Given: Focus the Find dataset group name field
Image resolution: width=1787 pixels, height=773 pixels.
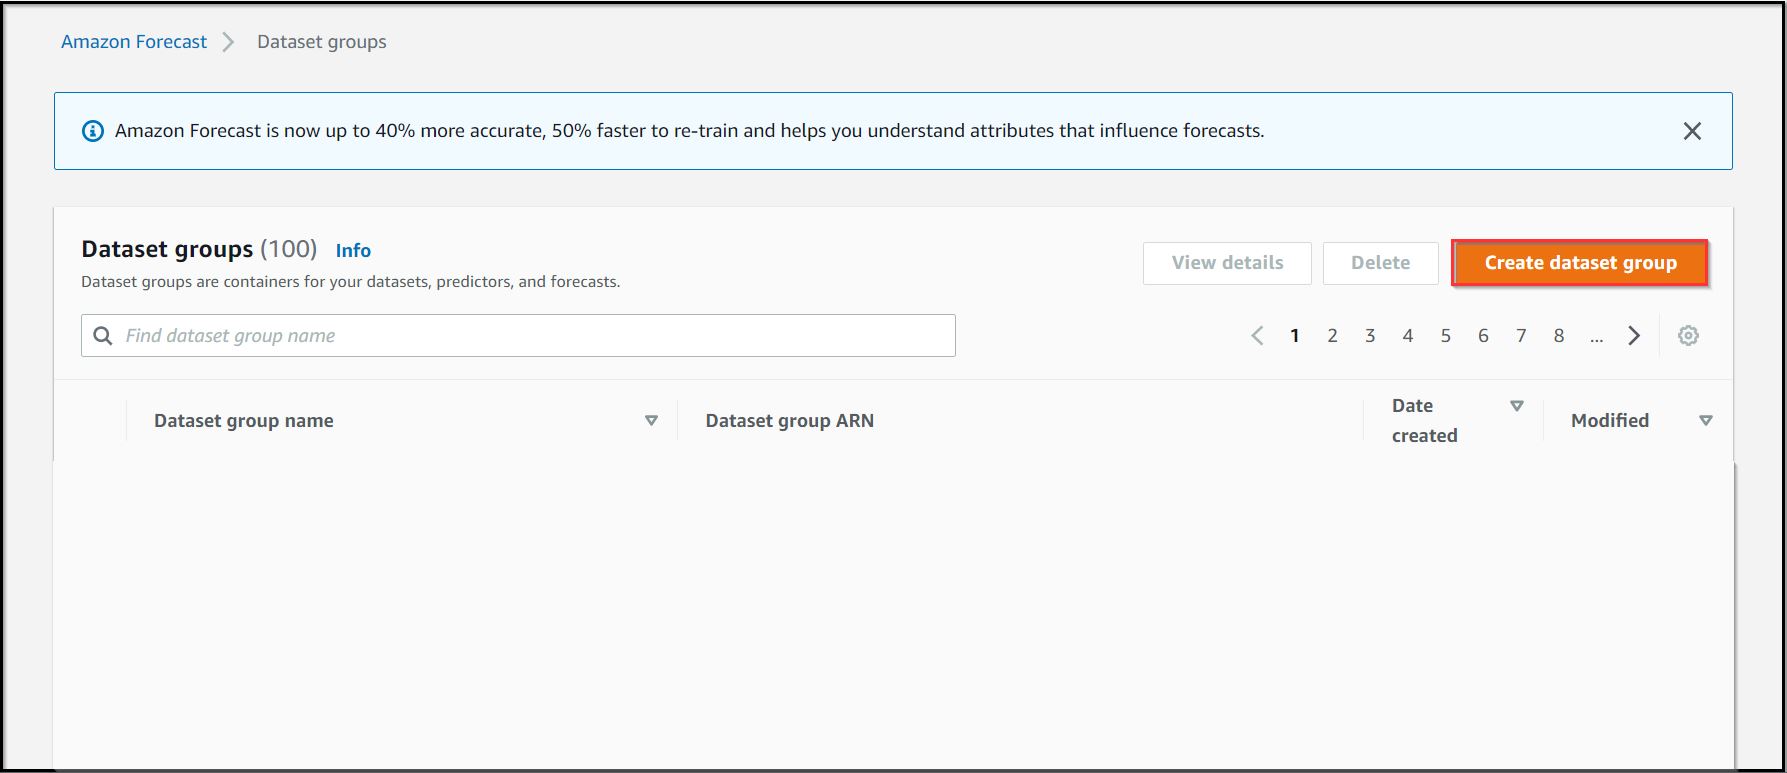Looking at the screenshot, I should [518, 336].
